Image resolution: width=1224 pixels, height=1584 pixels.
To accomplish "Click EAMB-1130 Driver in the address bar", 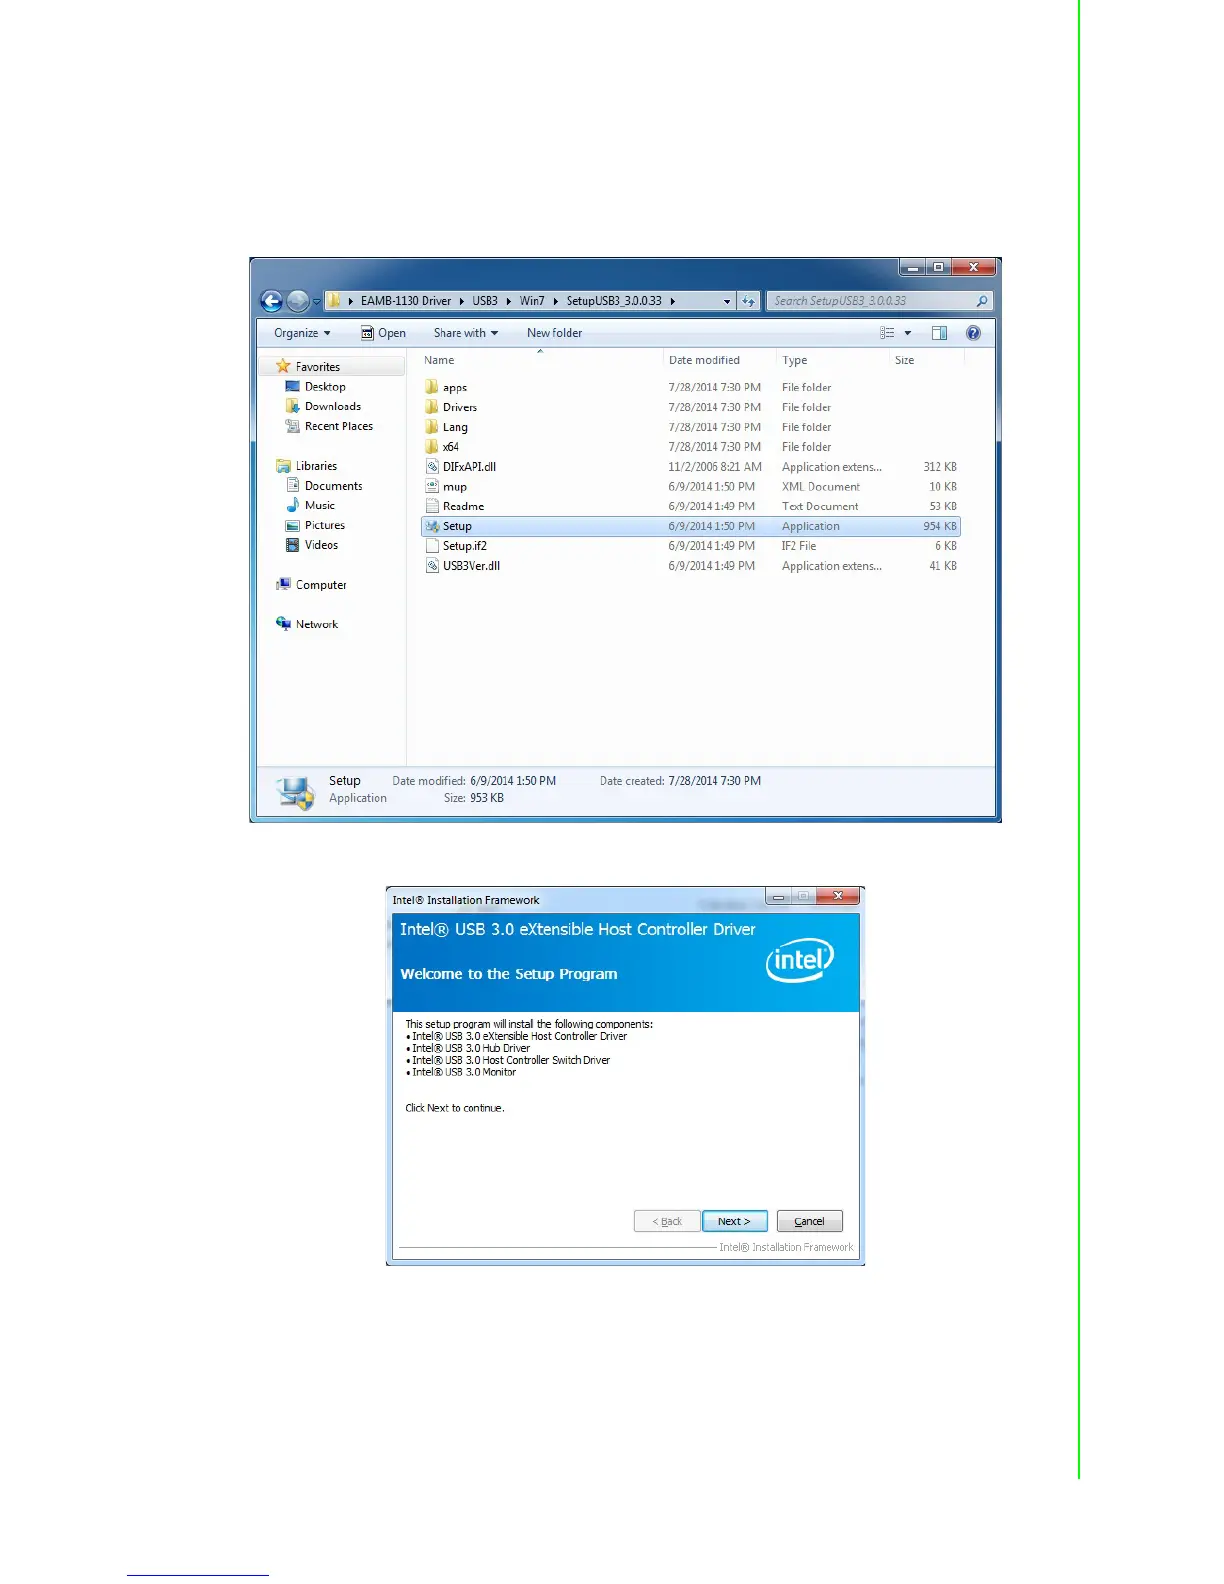I will [x=406, y=301].
